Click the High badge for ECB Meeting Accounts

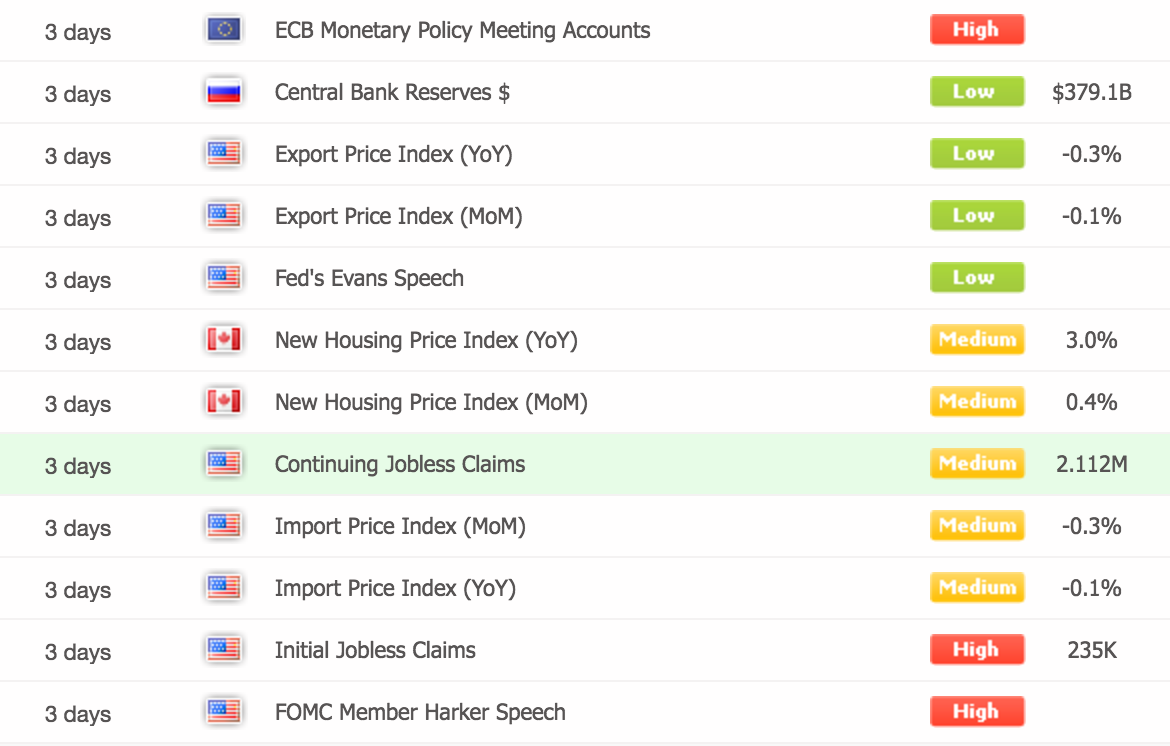(x=976, y=30)
